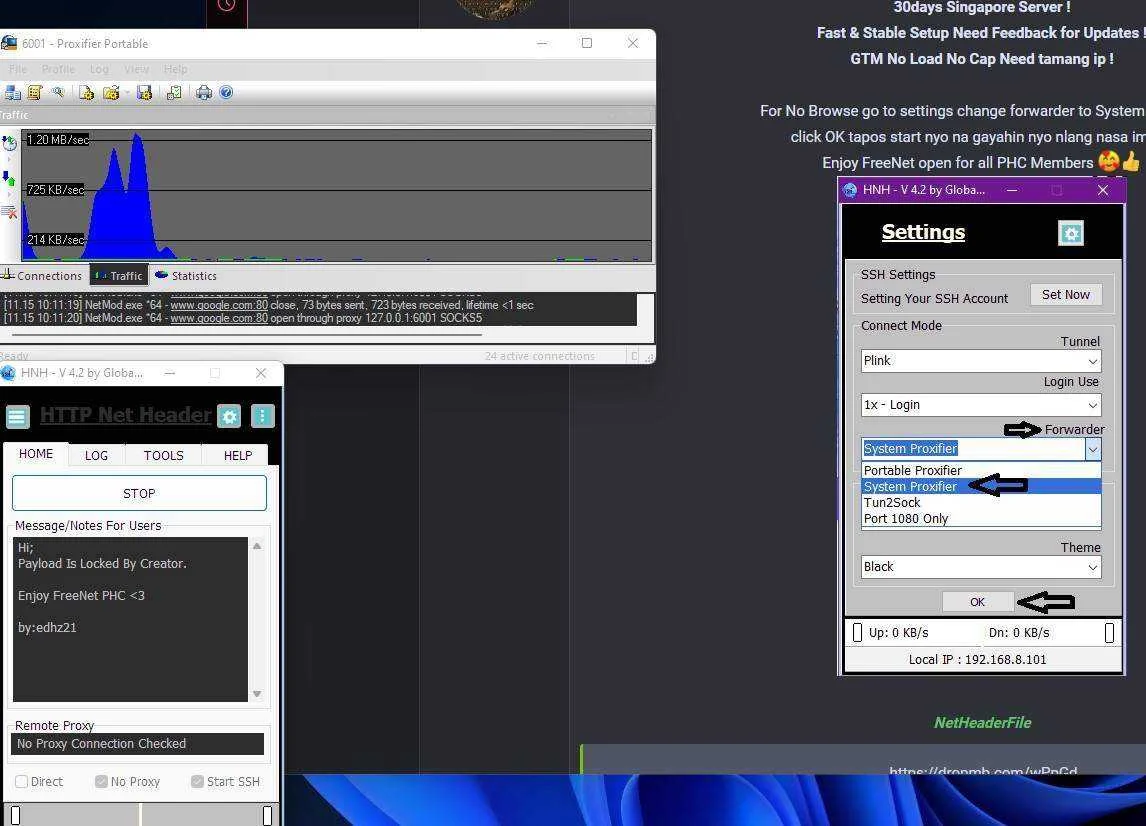Open Name Resolution magnifier icon
Screen dimensions: 1146x826
tap(57, 92)
